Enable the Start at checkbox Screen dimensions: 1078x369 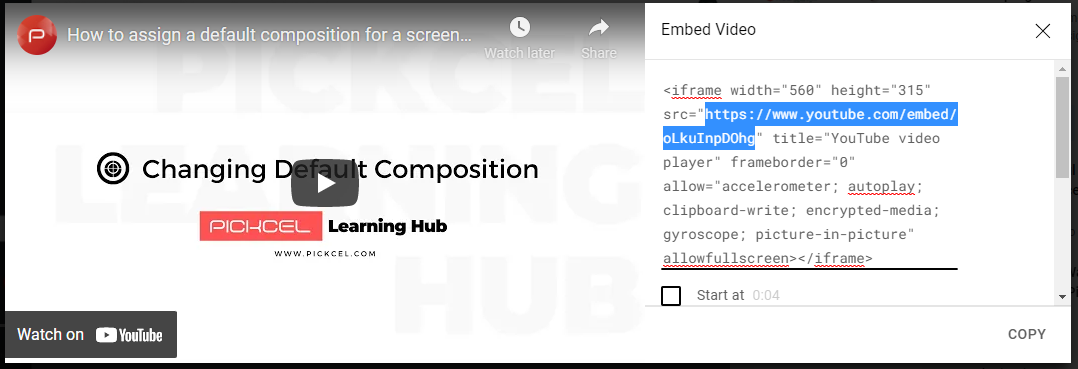click(x=671, y=295)
